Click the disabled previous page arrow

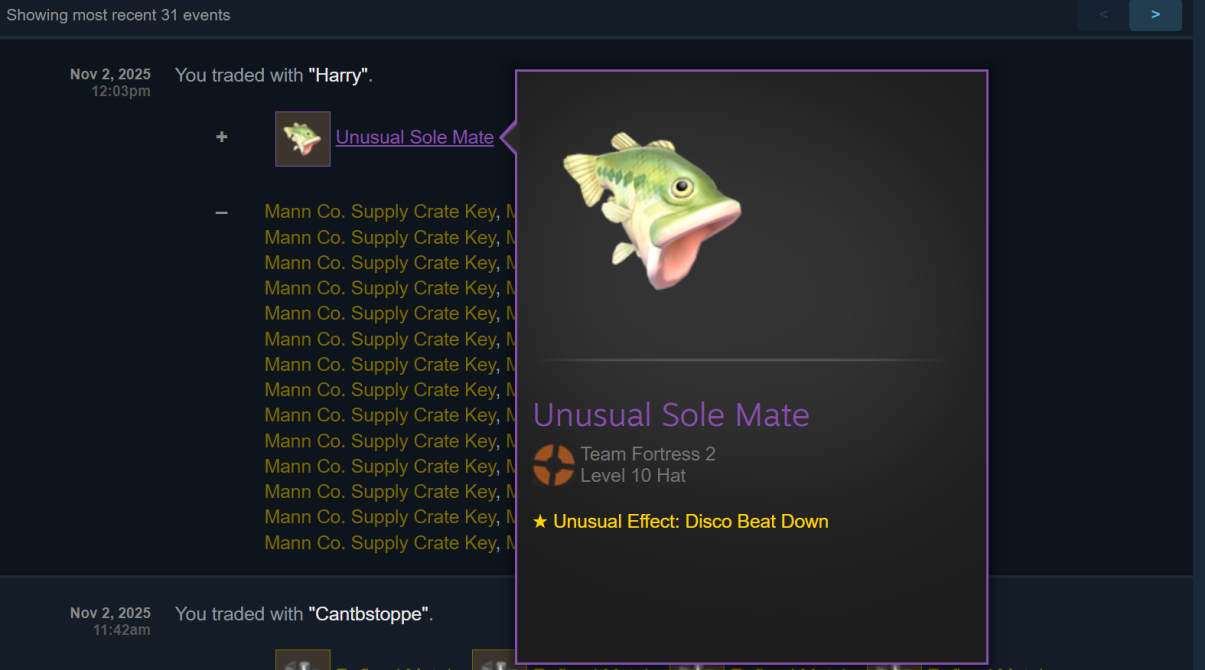(x=1103, y=15)
